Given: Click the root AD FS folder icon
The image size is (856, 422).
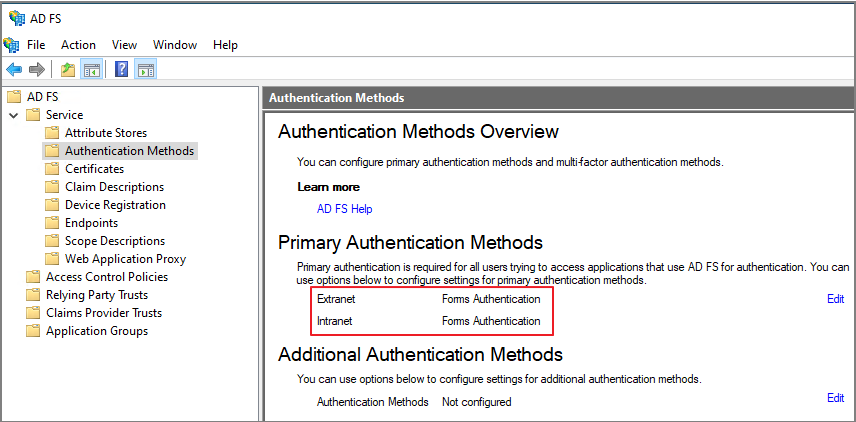Looking at the screenshot, I should click(14, 97).
